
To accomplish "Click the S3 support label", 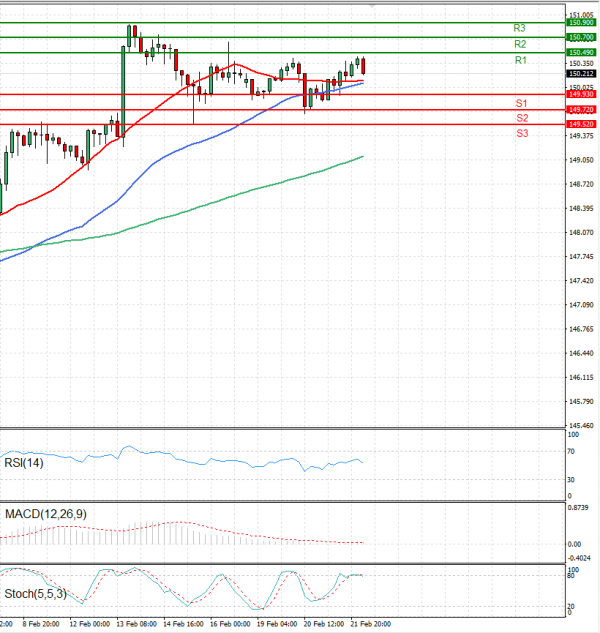I will pos(522,133).
